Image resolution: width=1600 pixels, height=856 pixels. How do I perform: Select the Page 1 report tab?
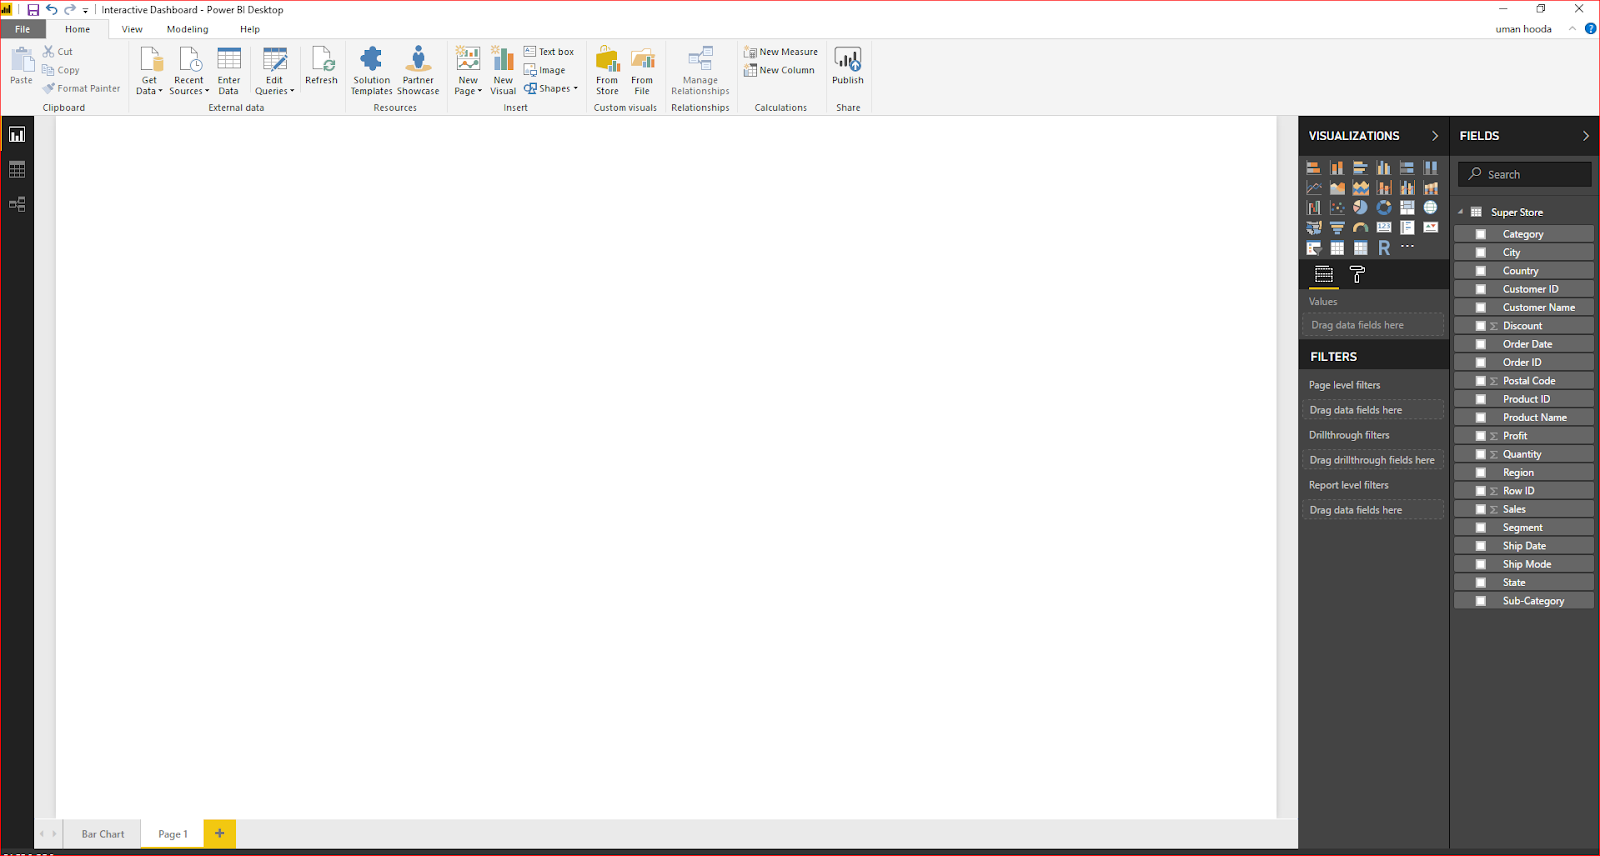pyautogui.click(x=172, y=834)
